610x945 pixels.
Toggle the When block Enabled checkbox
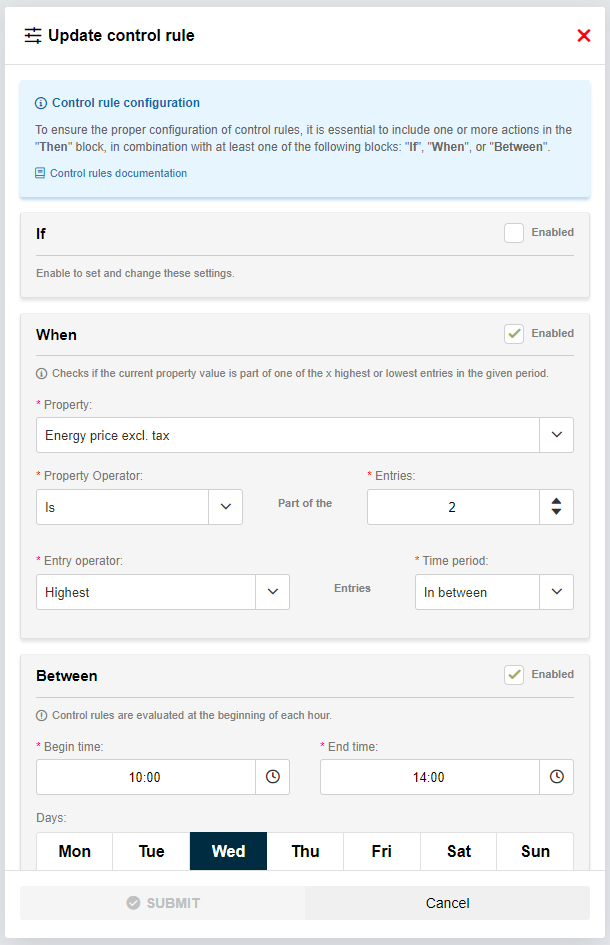(x=514, y=334)
